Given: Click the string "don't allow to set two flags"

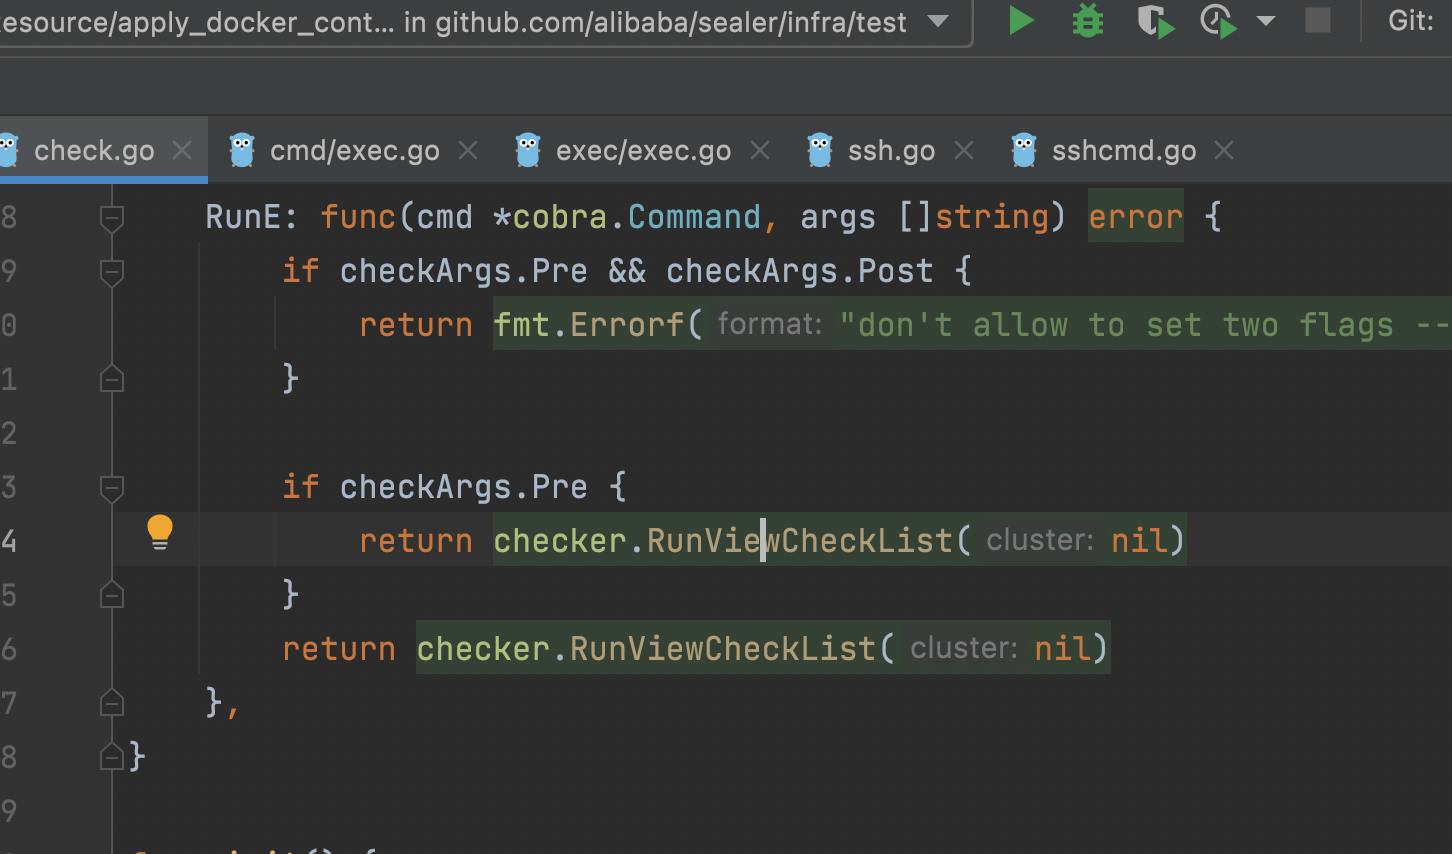Looking at the screenshot, I should pos(1116,325).
